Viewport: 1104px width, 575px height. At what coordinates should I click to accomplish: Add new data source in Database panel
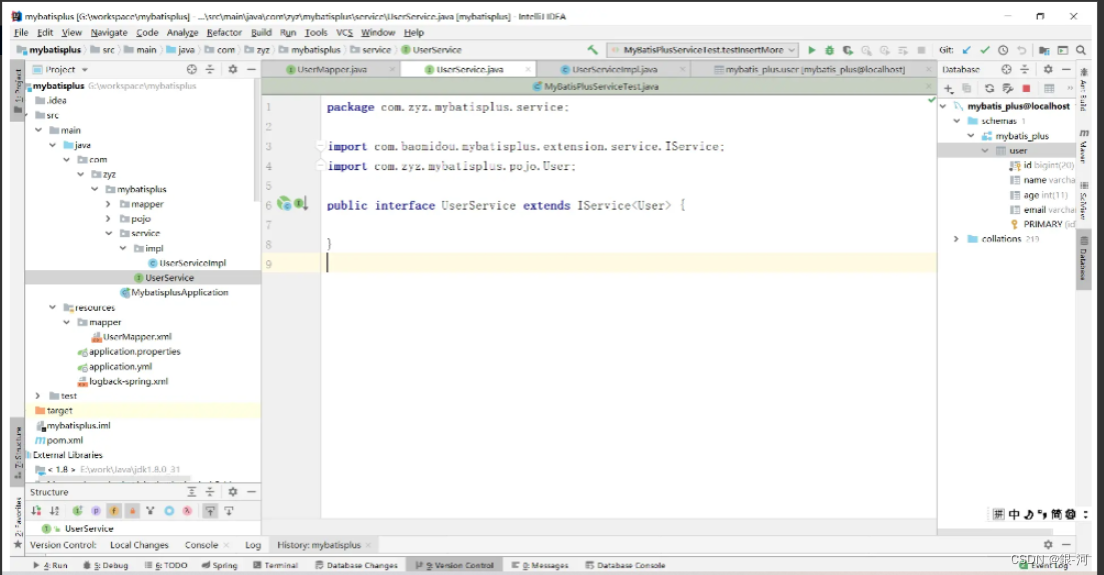pyautogui.click(x=948, y=89)
